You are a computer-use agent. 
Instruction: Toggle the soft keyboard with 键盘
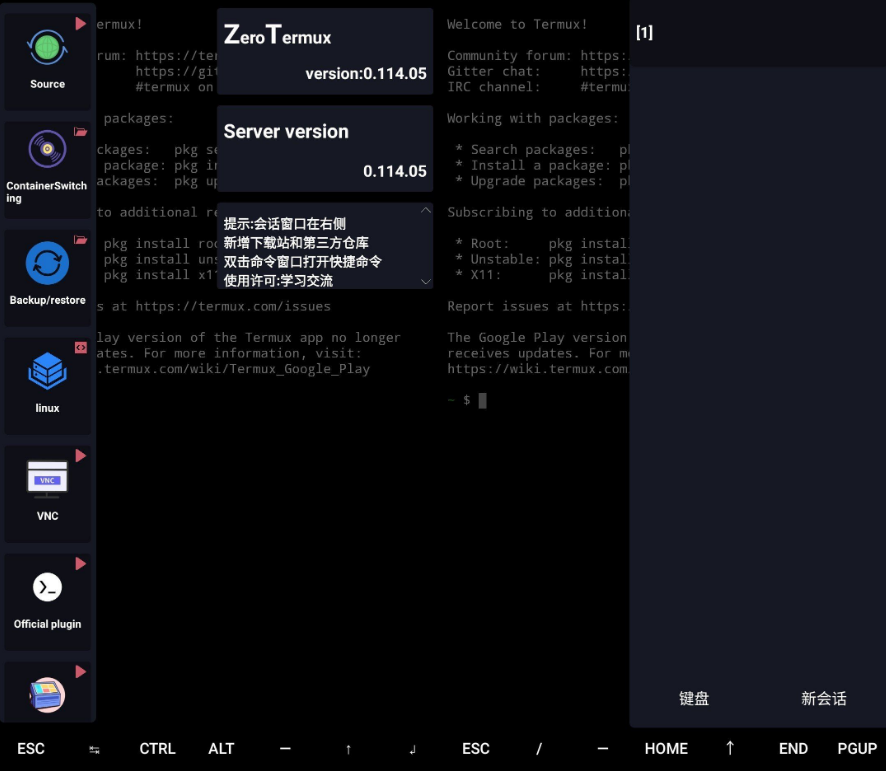click(694, 698)
